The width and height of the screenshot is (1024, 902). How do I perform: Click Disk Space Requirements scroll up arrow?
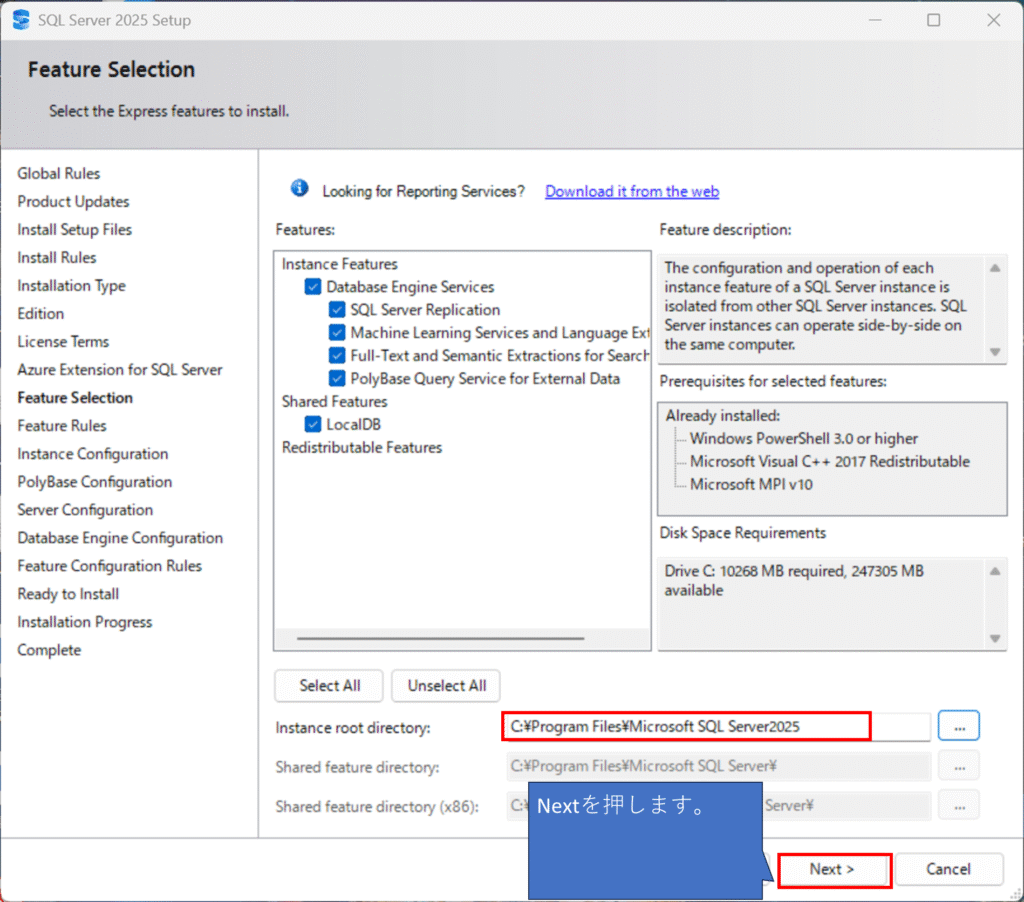pos(995,572)
